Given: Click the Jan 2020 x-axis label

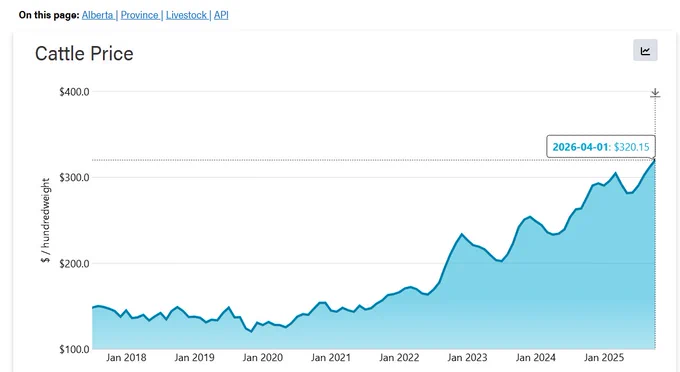Looking at the screenshot, I should tap(262, 358).
